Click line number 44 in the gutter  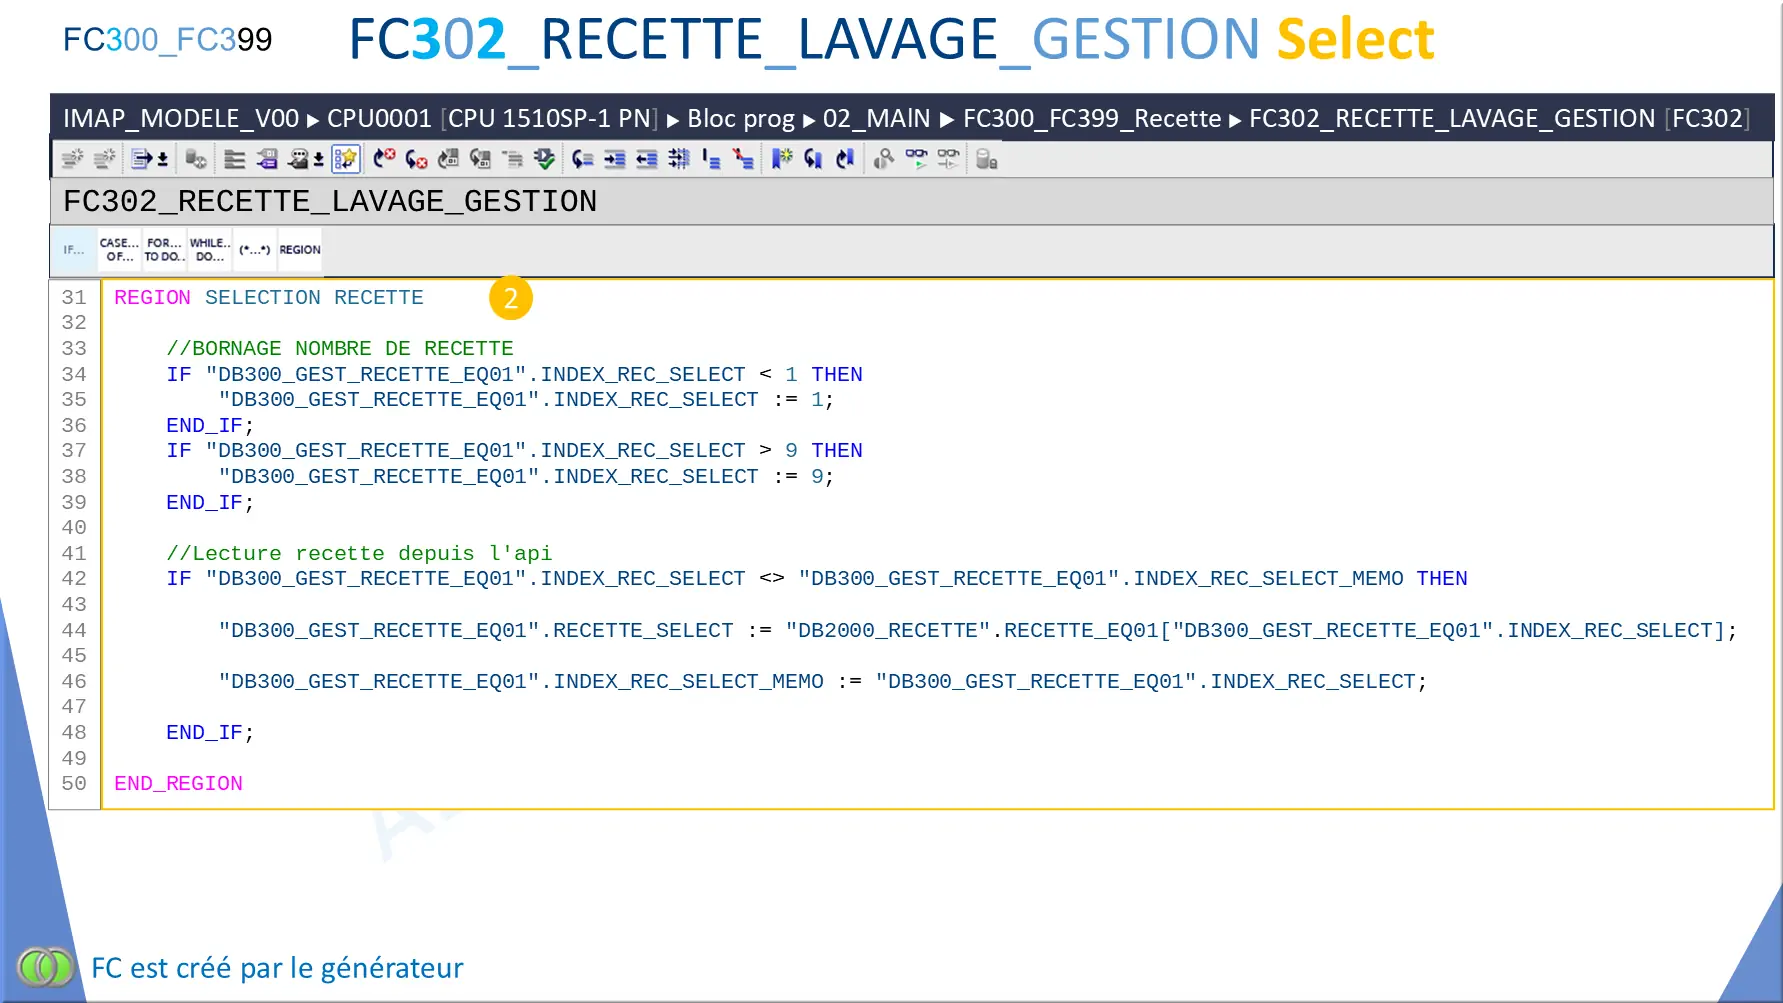pos(74,631)
